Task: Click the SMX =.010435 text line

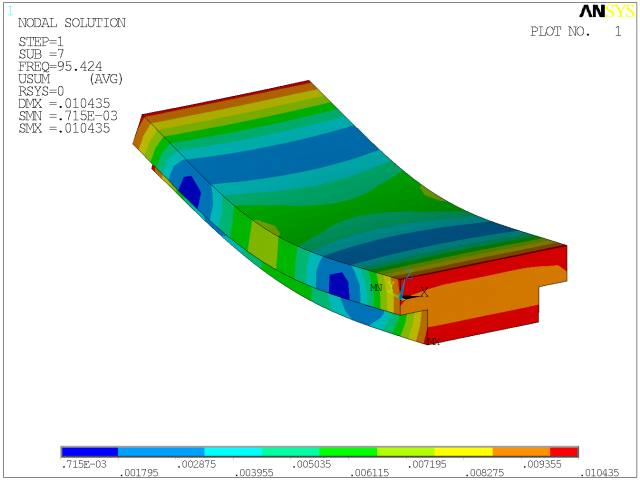Action: click(x=64, y=128)
